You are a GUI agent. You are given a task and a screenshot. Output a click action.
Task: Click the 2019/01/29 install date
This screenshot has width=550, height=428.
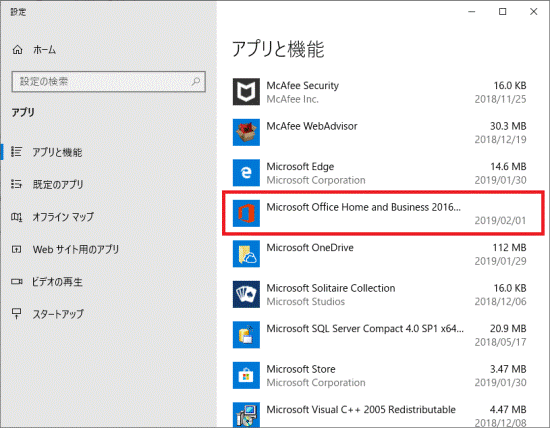[x=500, y=261]
